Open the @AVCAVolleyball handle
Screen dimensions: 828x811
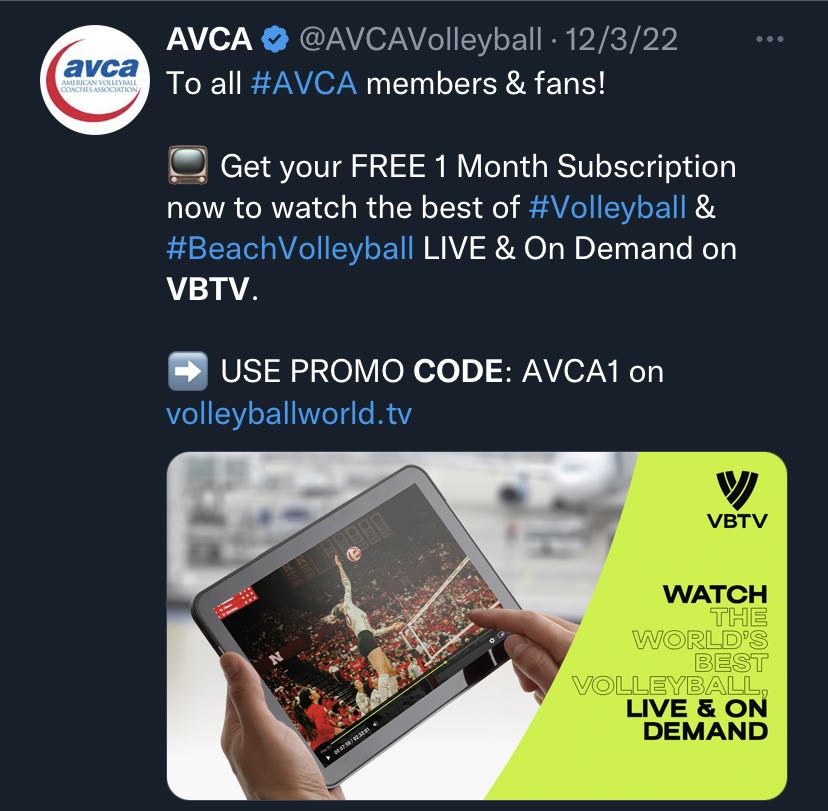point(421,40)
